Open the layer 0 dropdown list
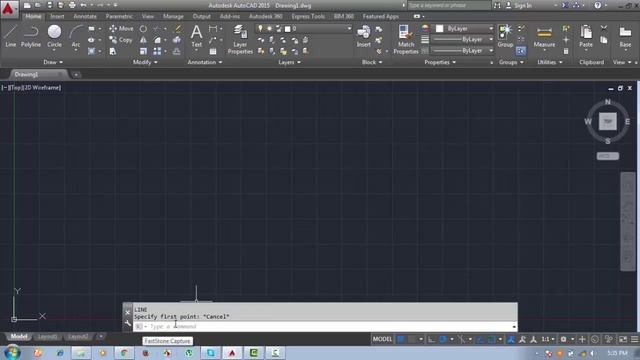This screenshot has height=360, width=640. (349, 29)
